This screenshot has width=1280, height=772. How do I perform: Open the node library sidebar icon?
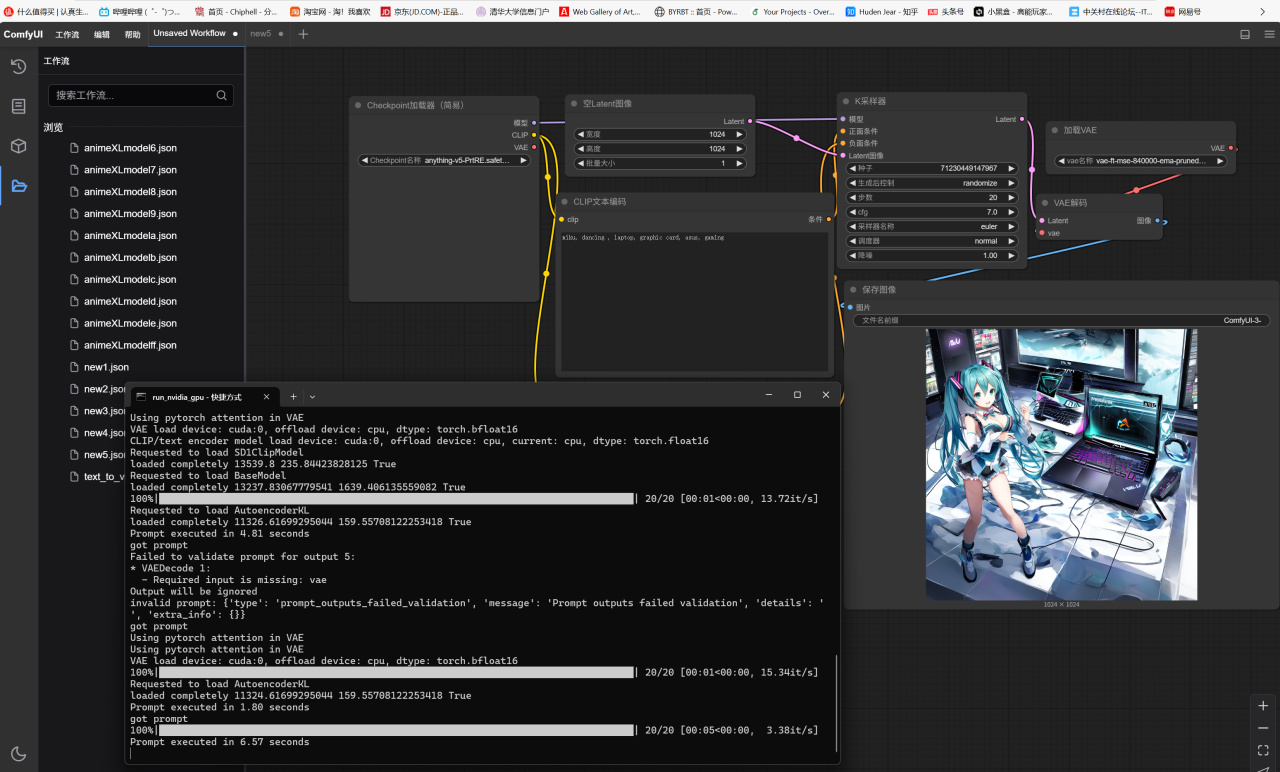click(18, 106)
